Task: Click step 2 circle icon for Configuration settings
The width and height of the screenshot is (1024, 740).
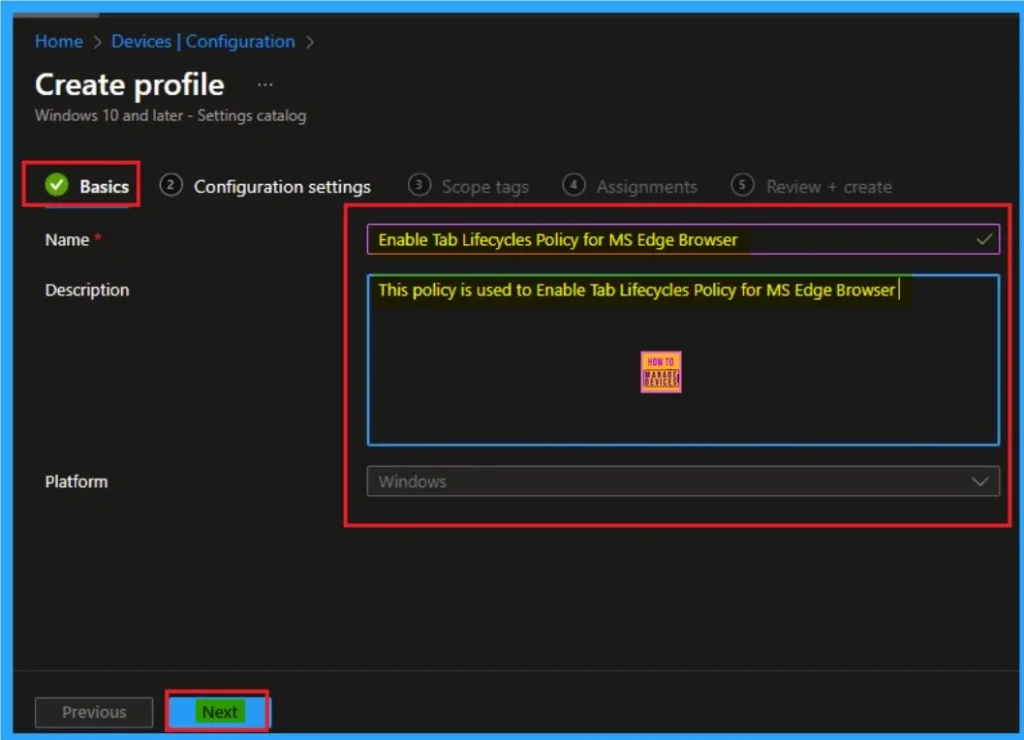Action: (170, 185)
